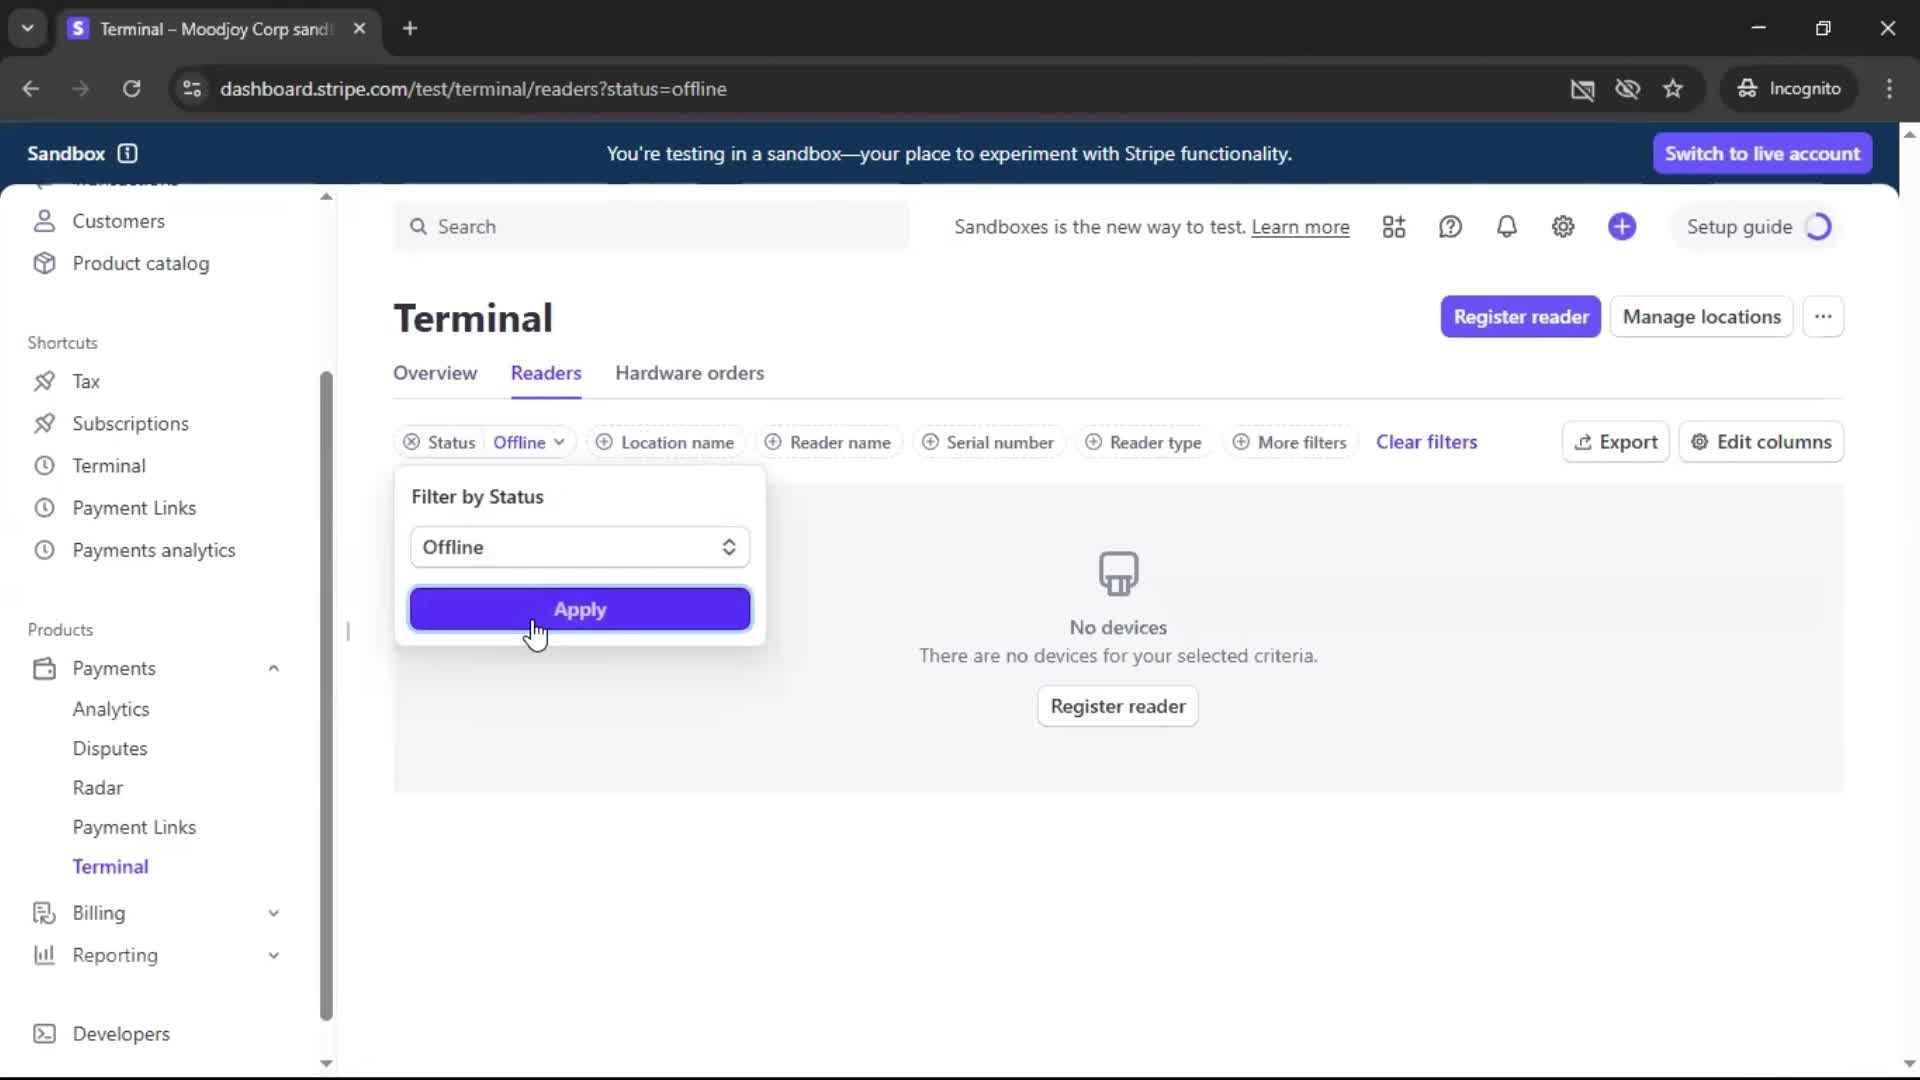Focus the Search input field
The width and height of the screenshot is (1920, 1080).
click(660, 227)
